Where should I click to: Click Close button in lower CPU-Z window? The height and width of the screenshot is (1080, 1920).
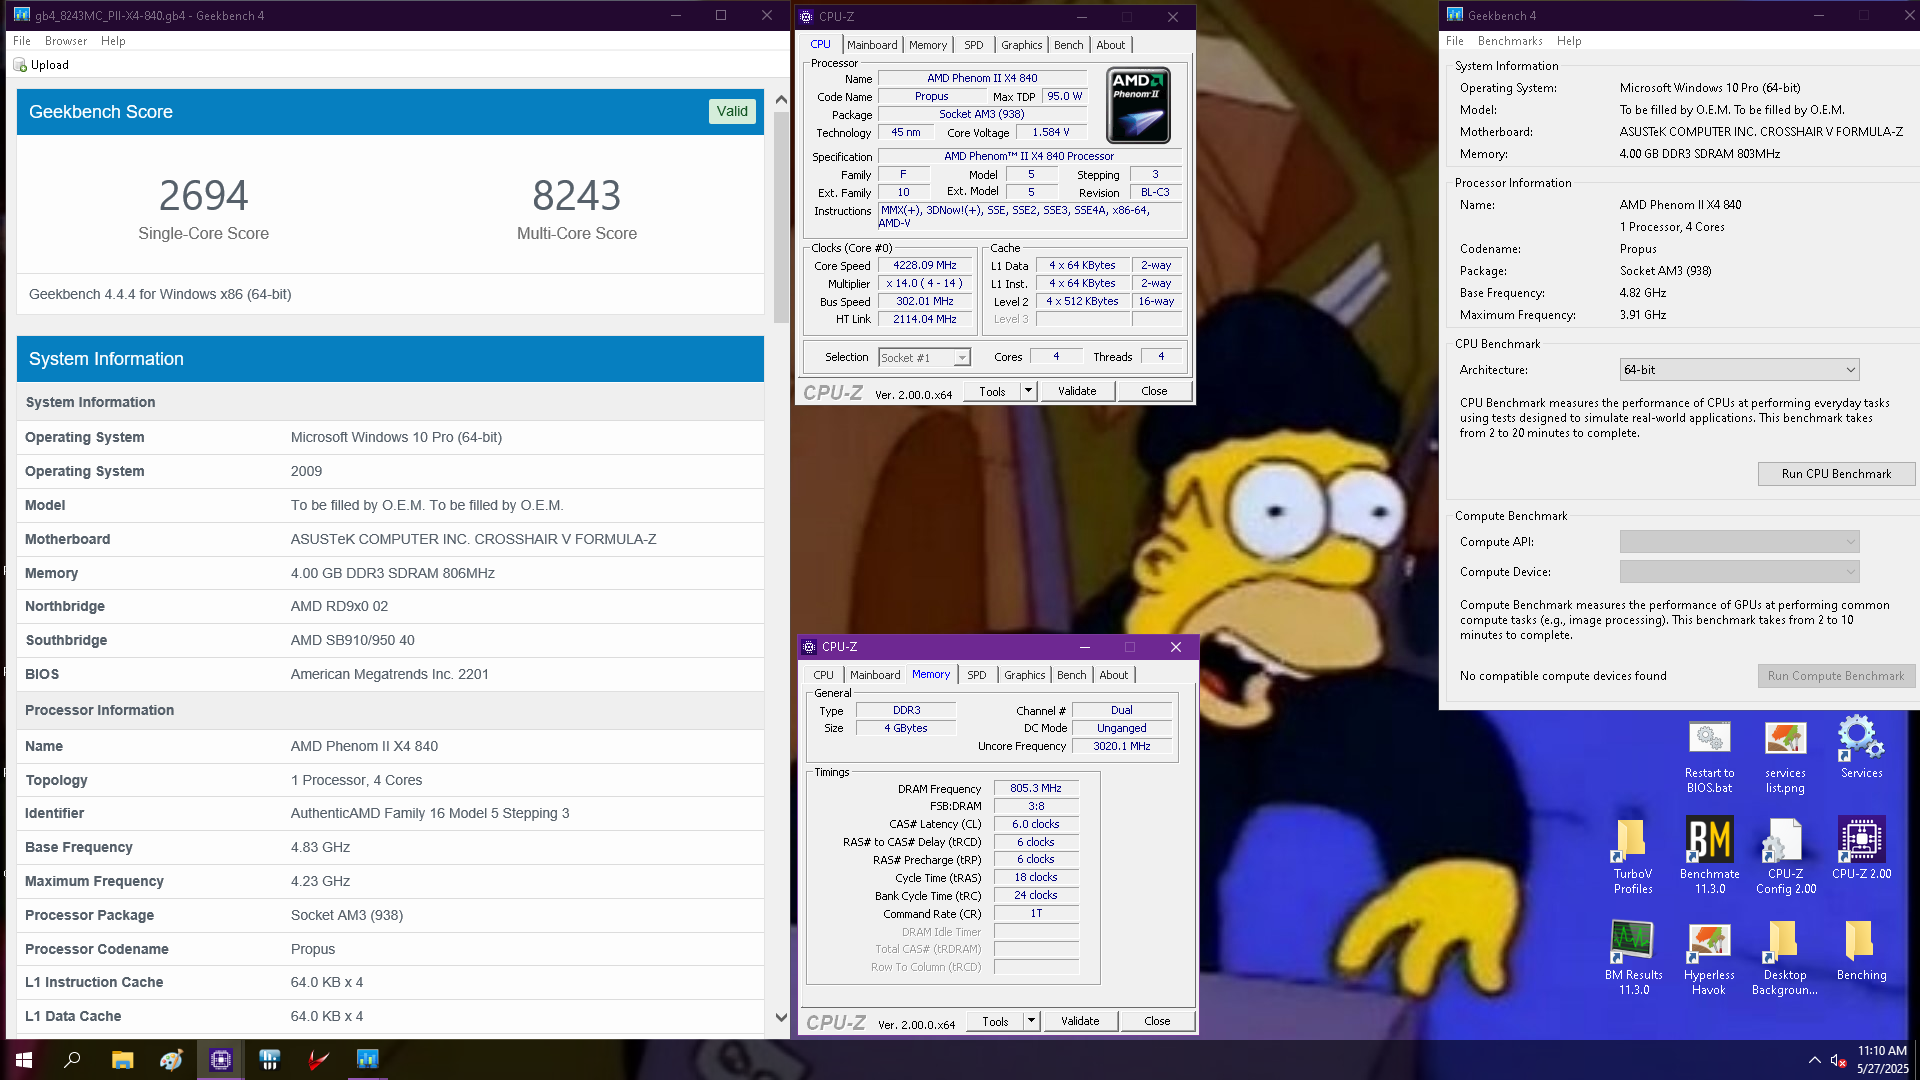(x=1157, y=1021)
